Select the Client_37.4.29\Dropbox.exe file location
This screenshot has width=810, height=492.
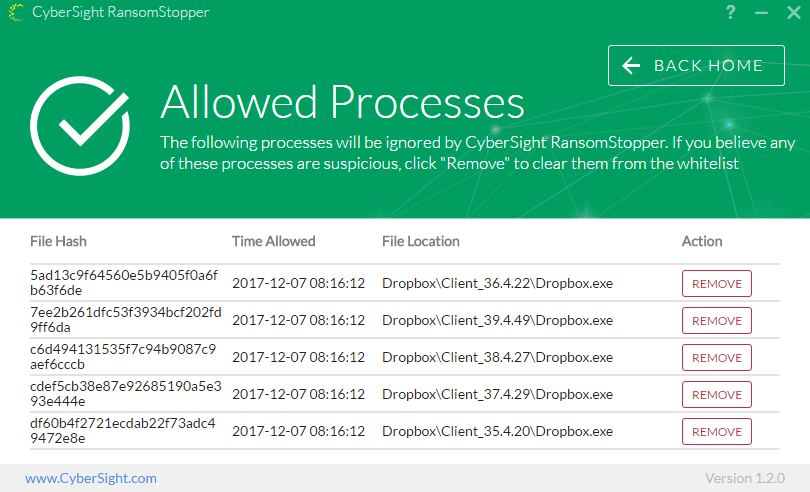click(x=497, y=394)
